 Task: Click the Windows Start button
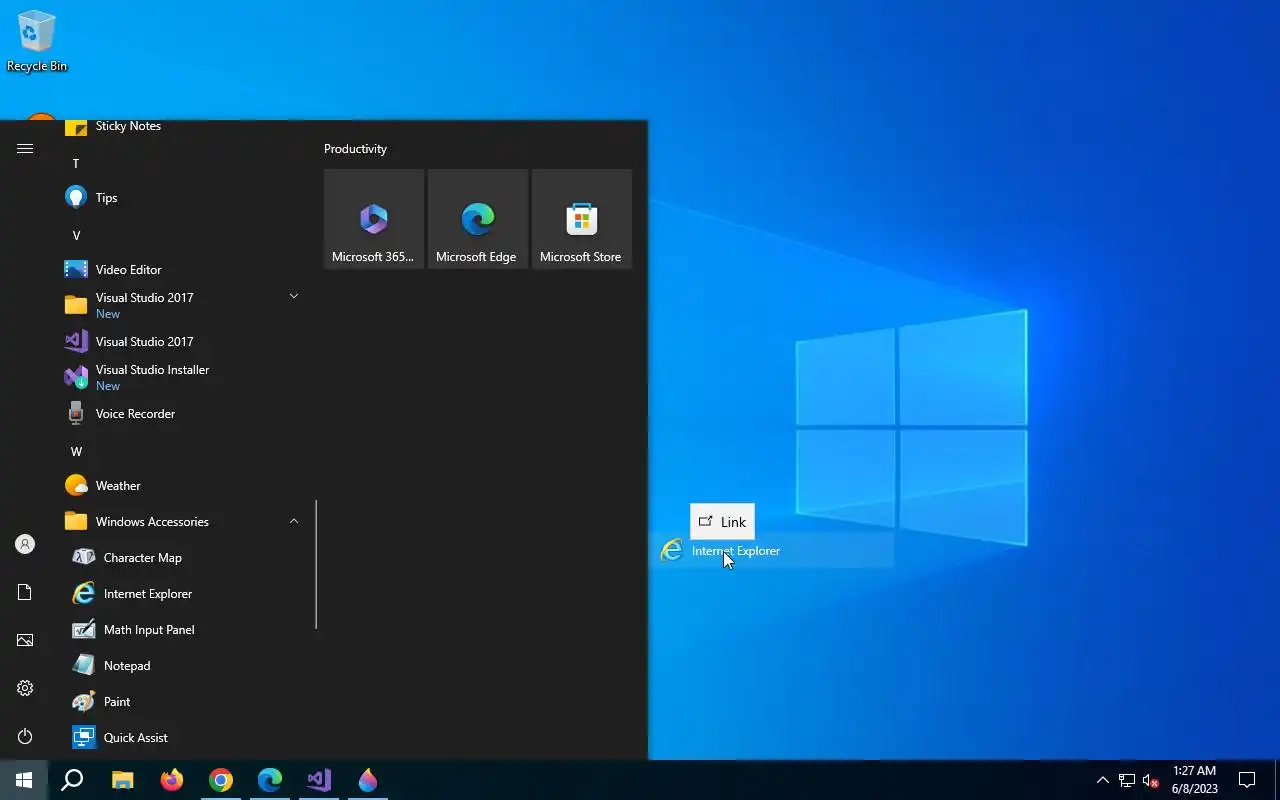pos(24,780)
